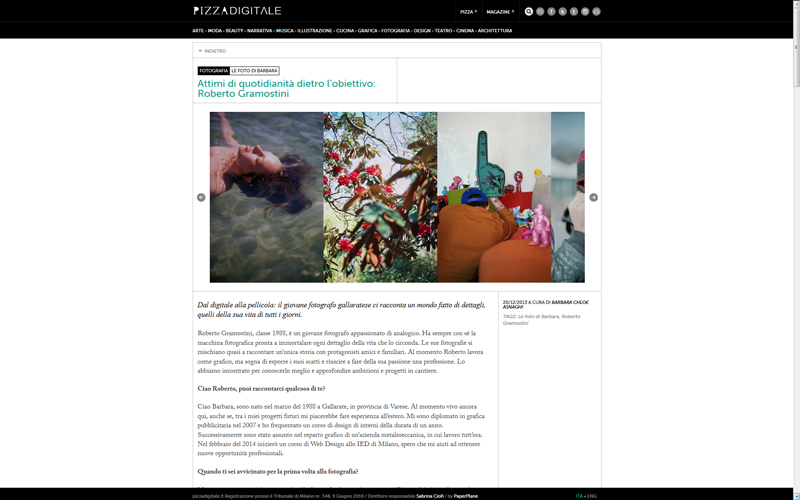Click the red flowers gallery photo
800x500 pixels.
(380, 197)
